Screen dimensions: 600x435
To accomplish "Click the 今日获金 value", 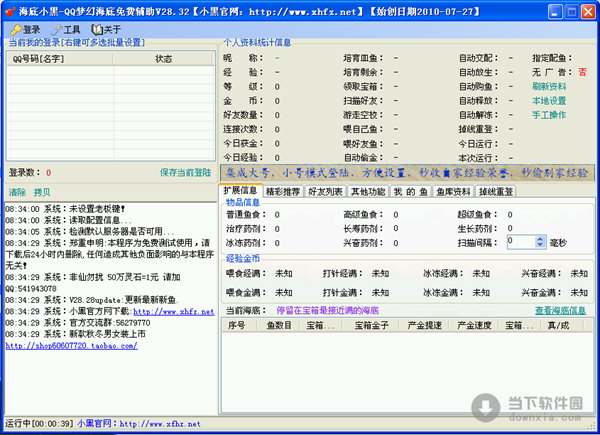I will click(x=277, y=143).
